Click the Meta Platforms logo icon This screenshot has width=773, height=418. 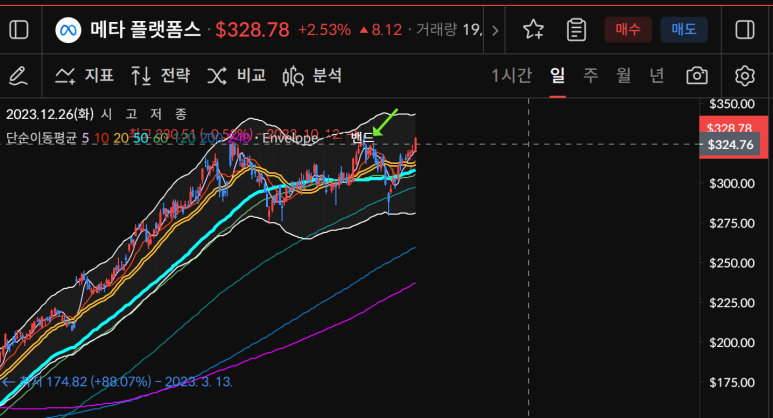point(68,30)
